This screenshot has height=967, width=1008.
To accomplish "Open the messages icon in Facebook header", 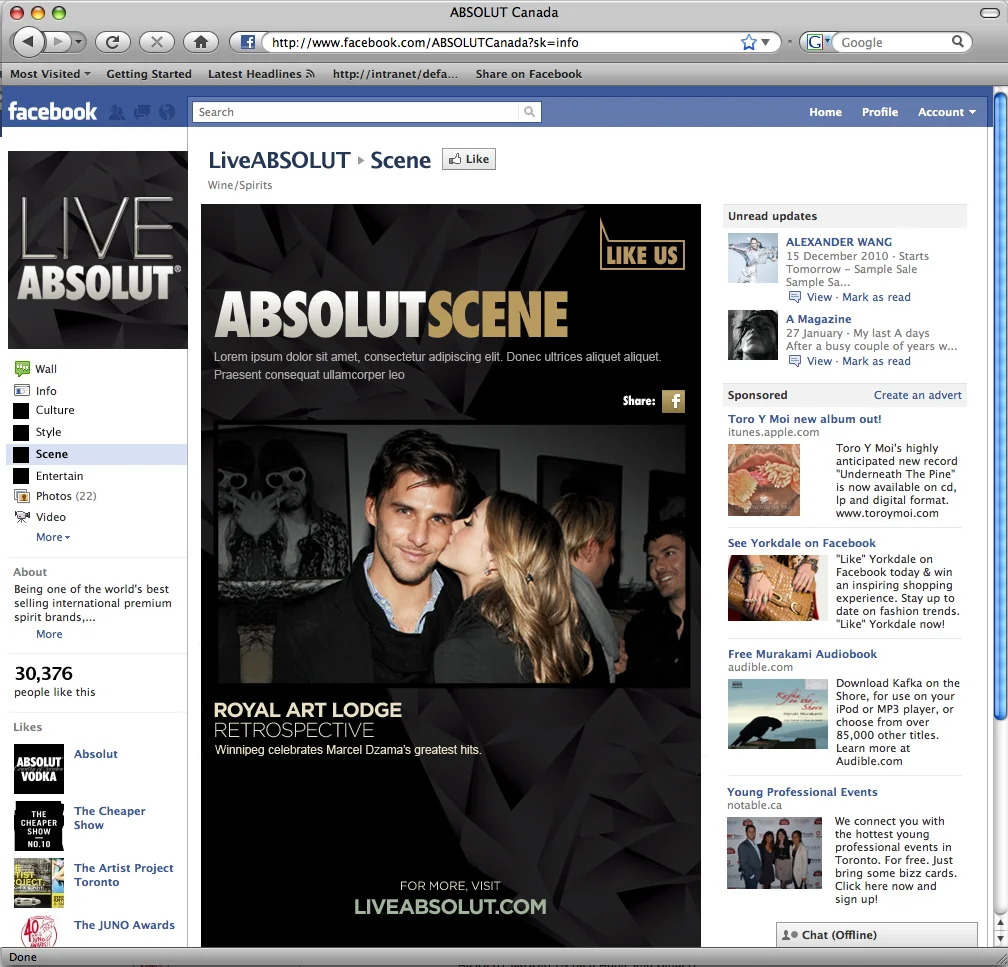I will 142,113.
